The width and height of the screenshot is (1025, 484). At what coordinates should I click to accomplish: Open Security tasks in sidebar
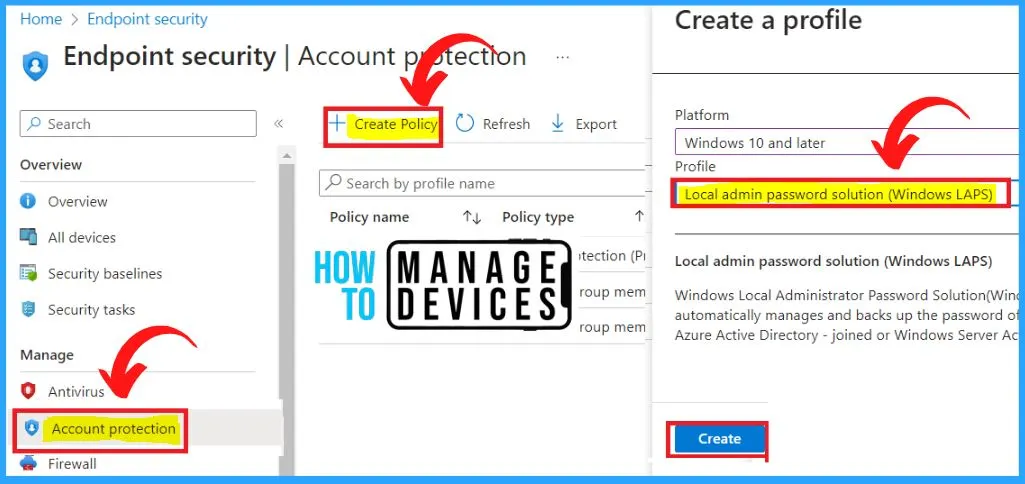click(92, 309)
